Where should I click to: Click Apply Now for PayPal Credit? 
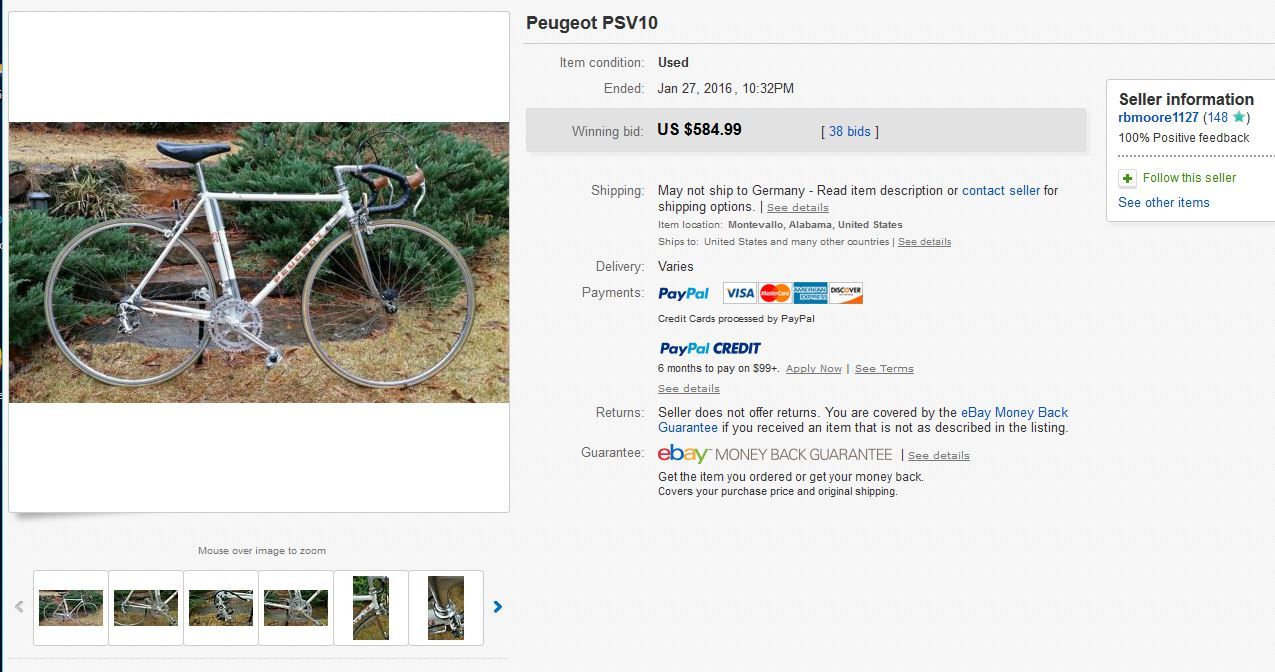click(x=813, y=369)
